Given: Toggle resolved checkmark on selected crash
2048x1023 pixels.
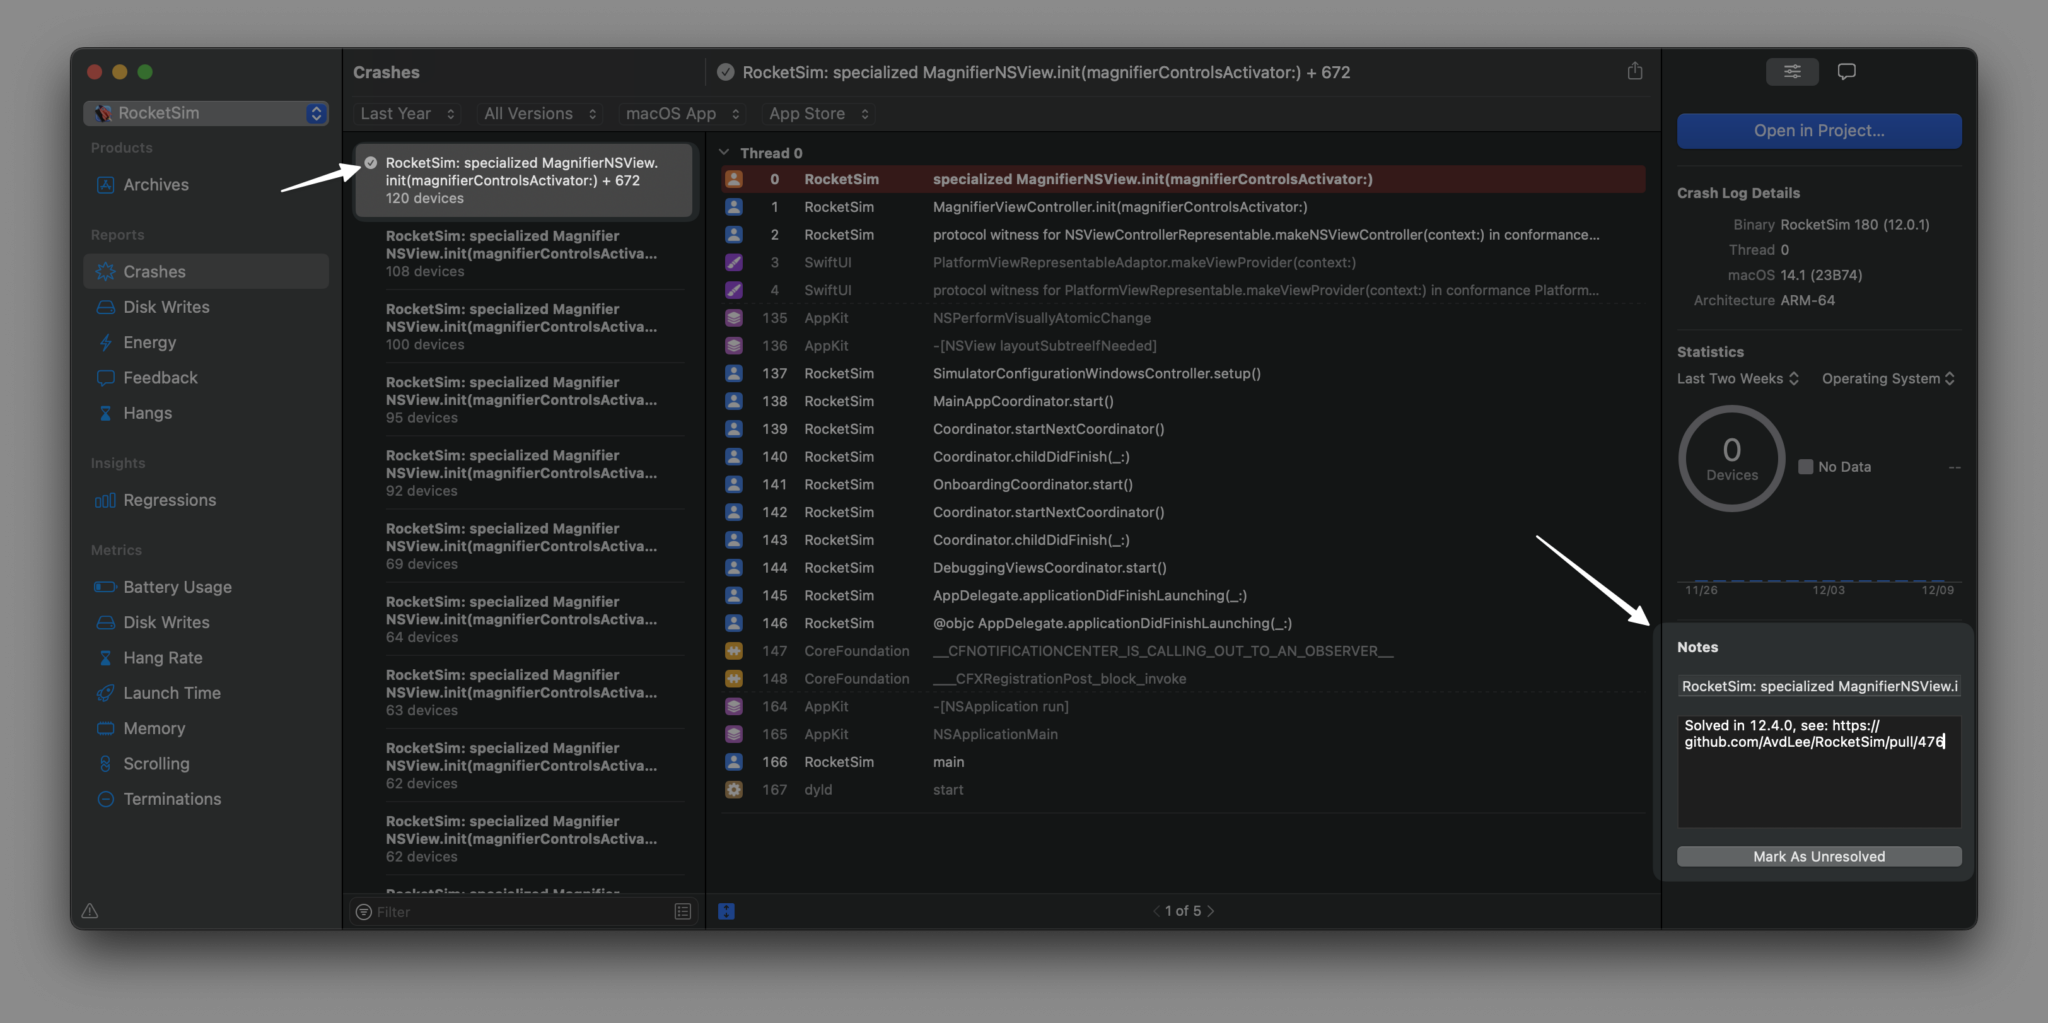Looking at the screenshot, I should point(370,164).
